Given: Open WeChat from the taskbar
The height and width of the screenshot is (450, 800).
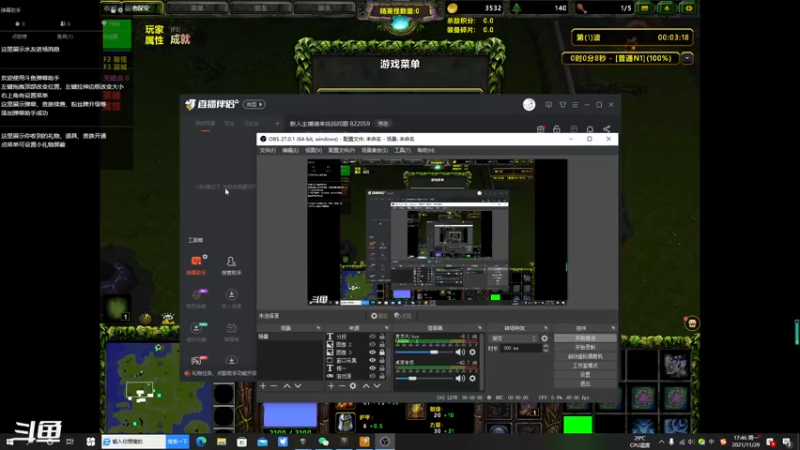Looking at the screenshot, I should point(323,441).
